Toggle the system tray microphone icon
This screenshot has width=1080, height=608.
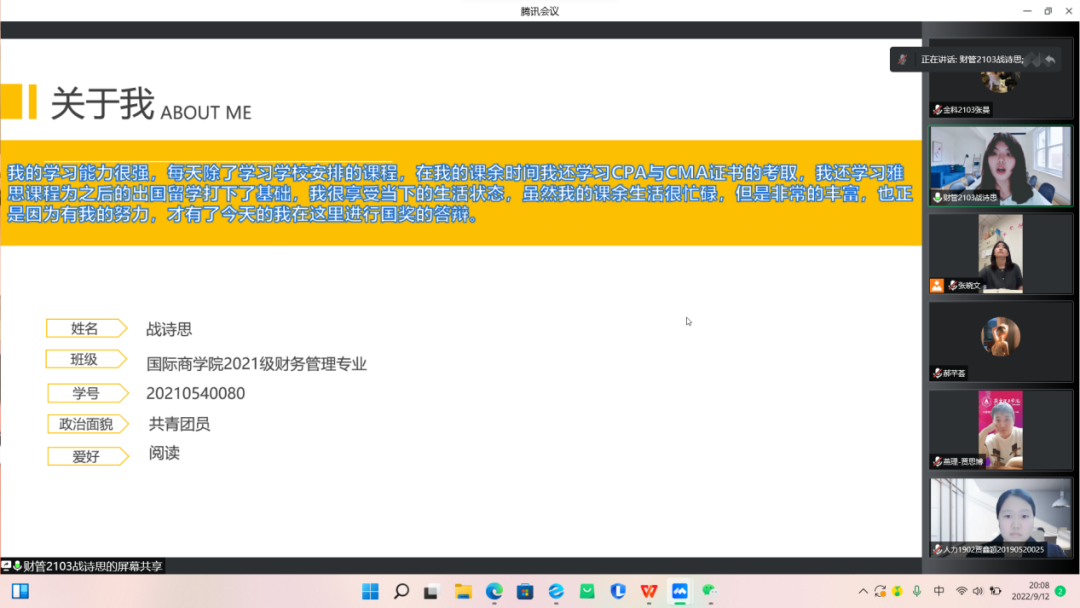point(915,591)
